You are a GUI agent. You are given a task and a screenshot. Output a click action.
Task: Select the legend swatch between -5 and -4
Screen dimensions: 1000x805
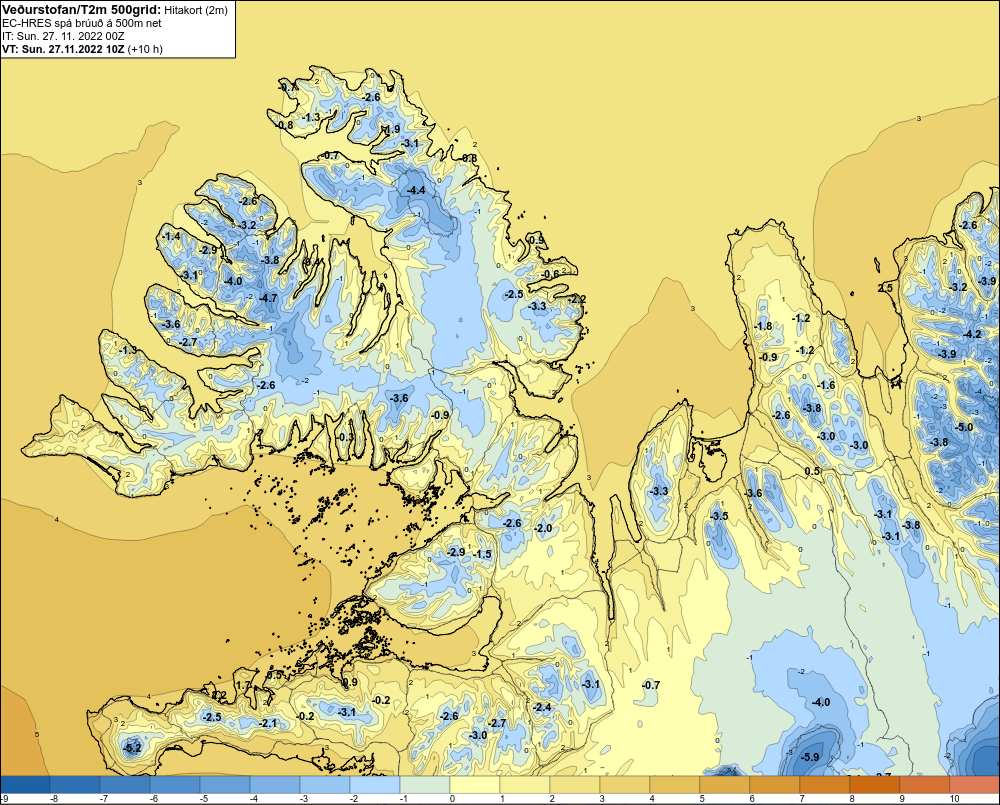pyautogui.click(x=225, y=784)
